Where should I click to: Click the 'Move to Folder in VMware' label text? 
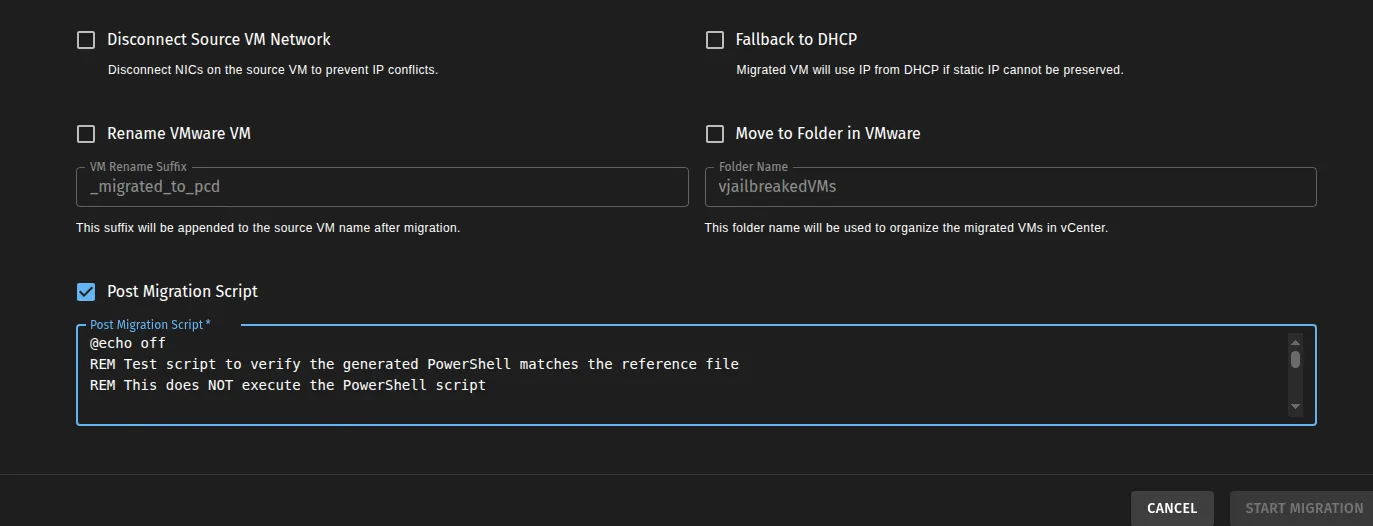828,134
